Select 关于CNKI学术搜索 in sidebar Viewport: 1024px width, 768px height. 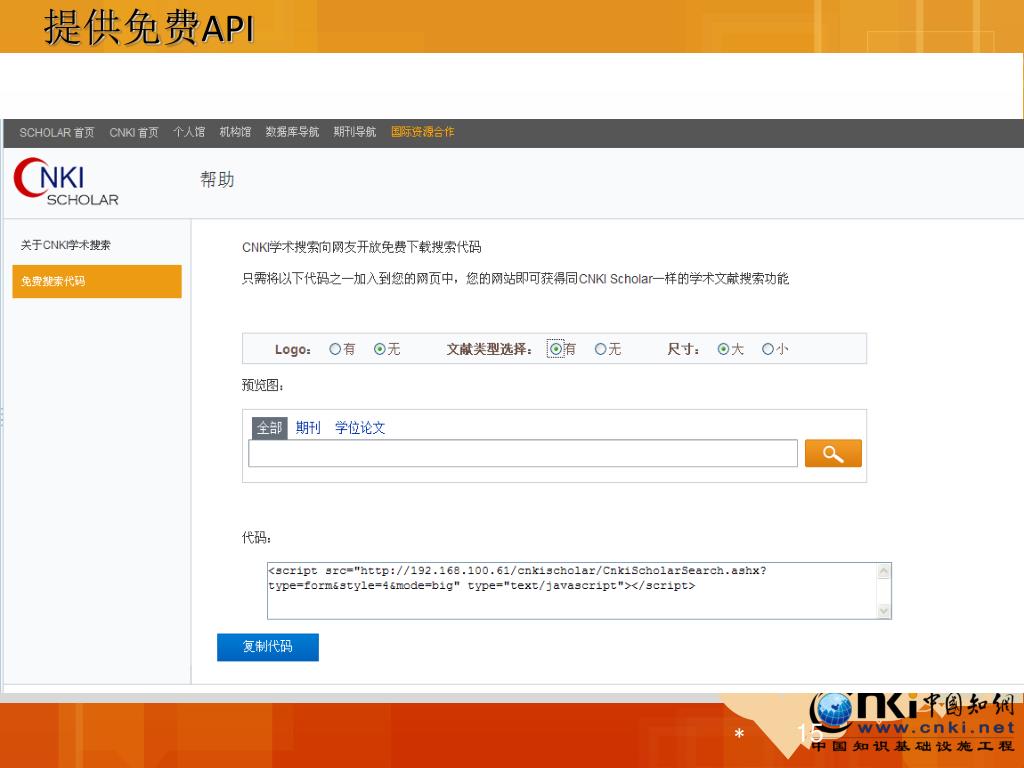pos(65,246)
